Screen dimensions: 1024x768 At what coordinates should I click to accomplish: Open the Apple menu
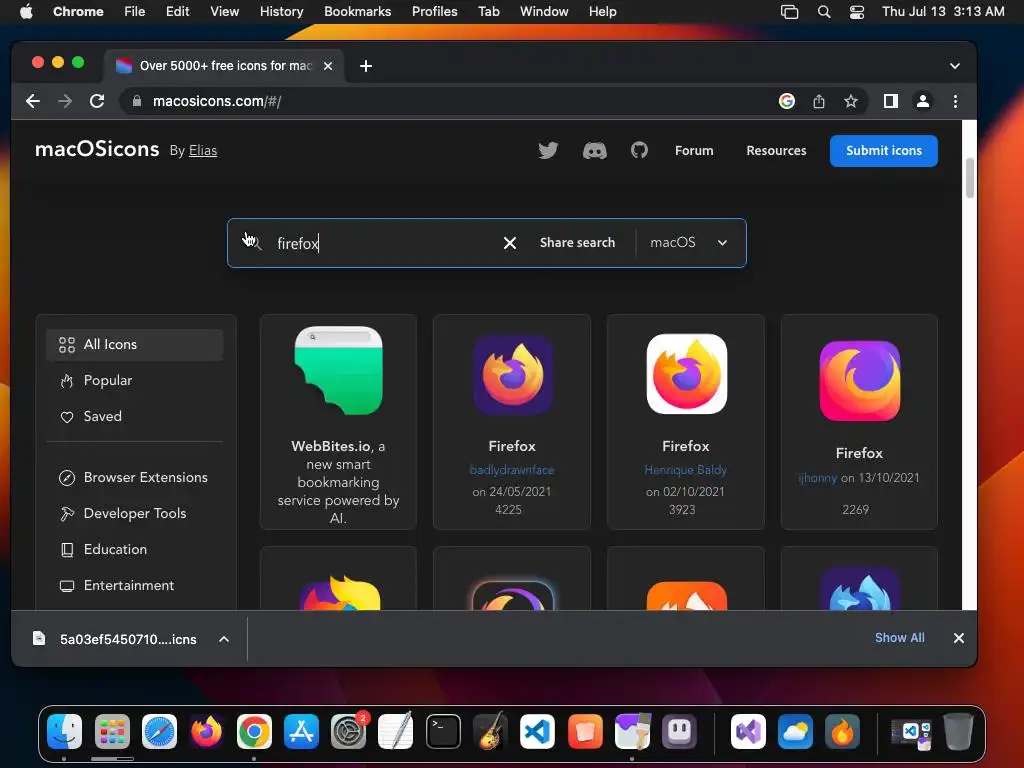26,11
